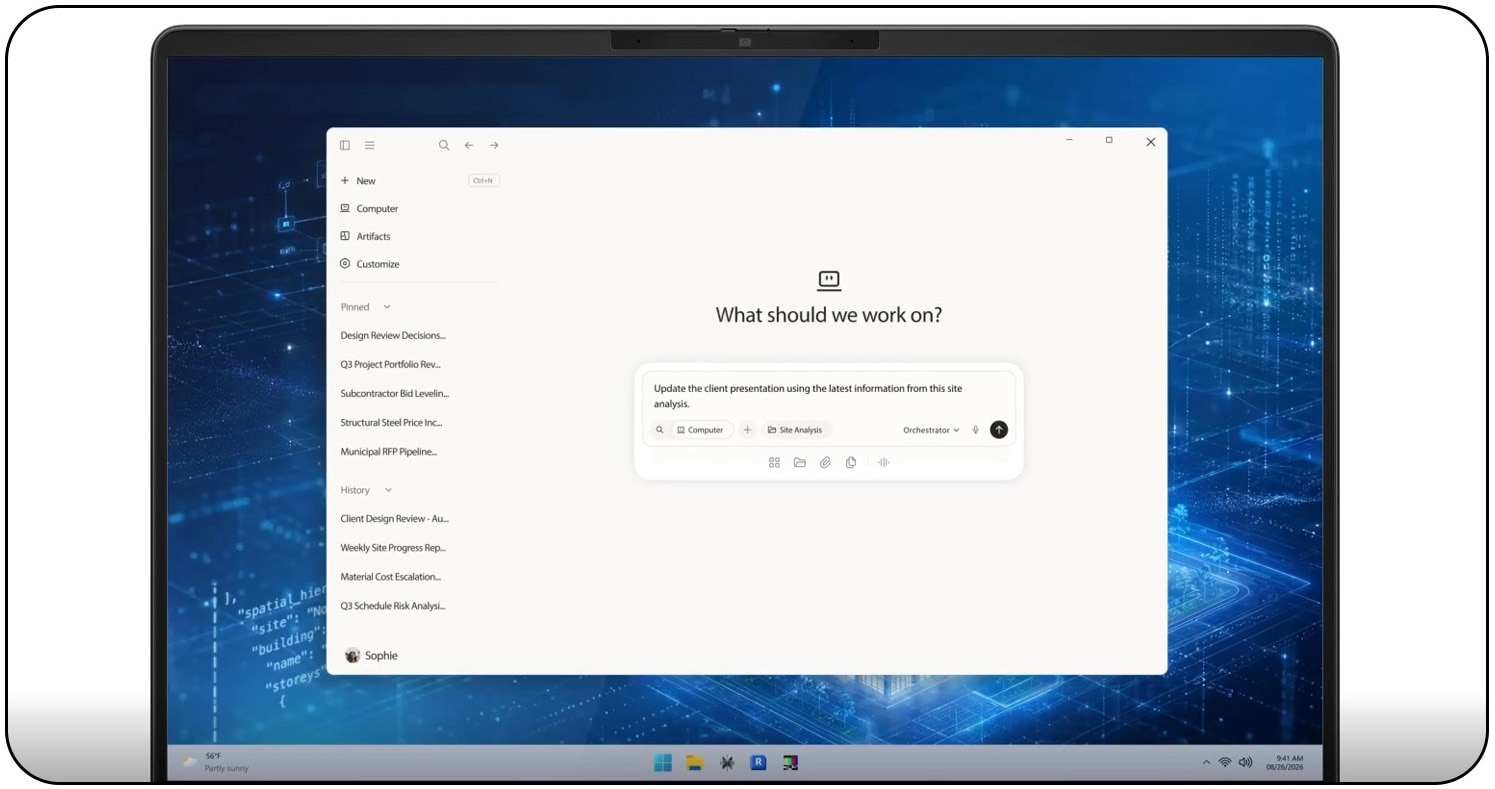This screenshot has height=789, width=1495.
Task: Toggle the Computer chip in the prompt box
Action: click(x=701, y=430)
